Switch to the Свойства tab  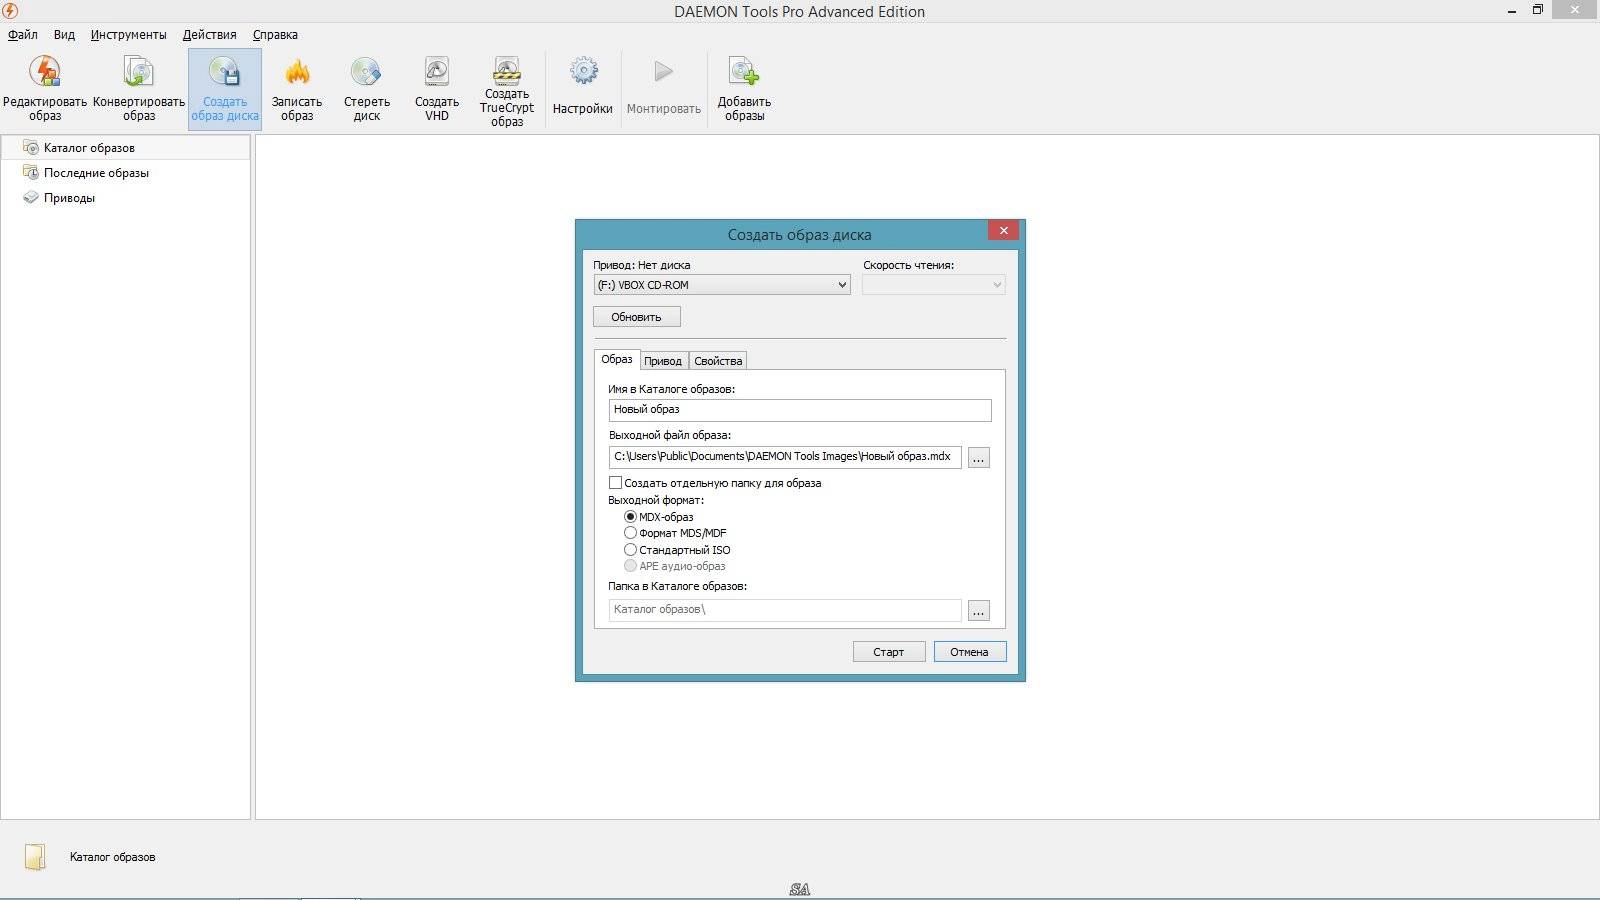coord(718,361)
